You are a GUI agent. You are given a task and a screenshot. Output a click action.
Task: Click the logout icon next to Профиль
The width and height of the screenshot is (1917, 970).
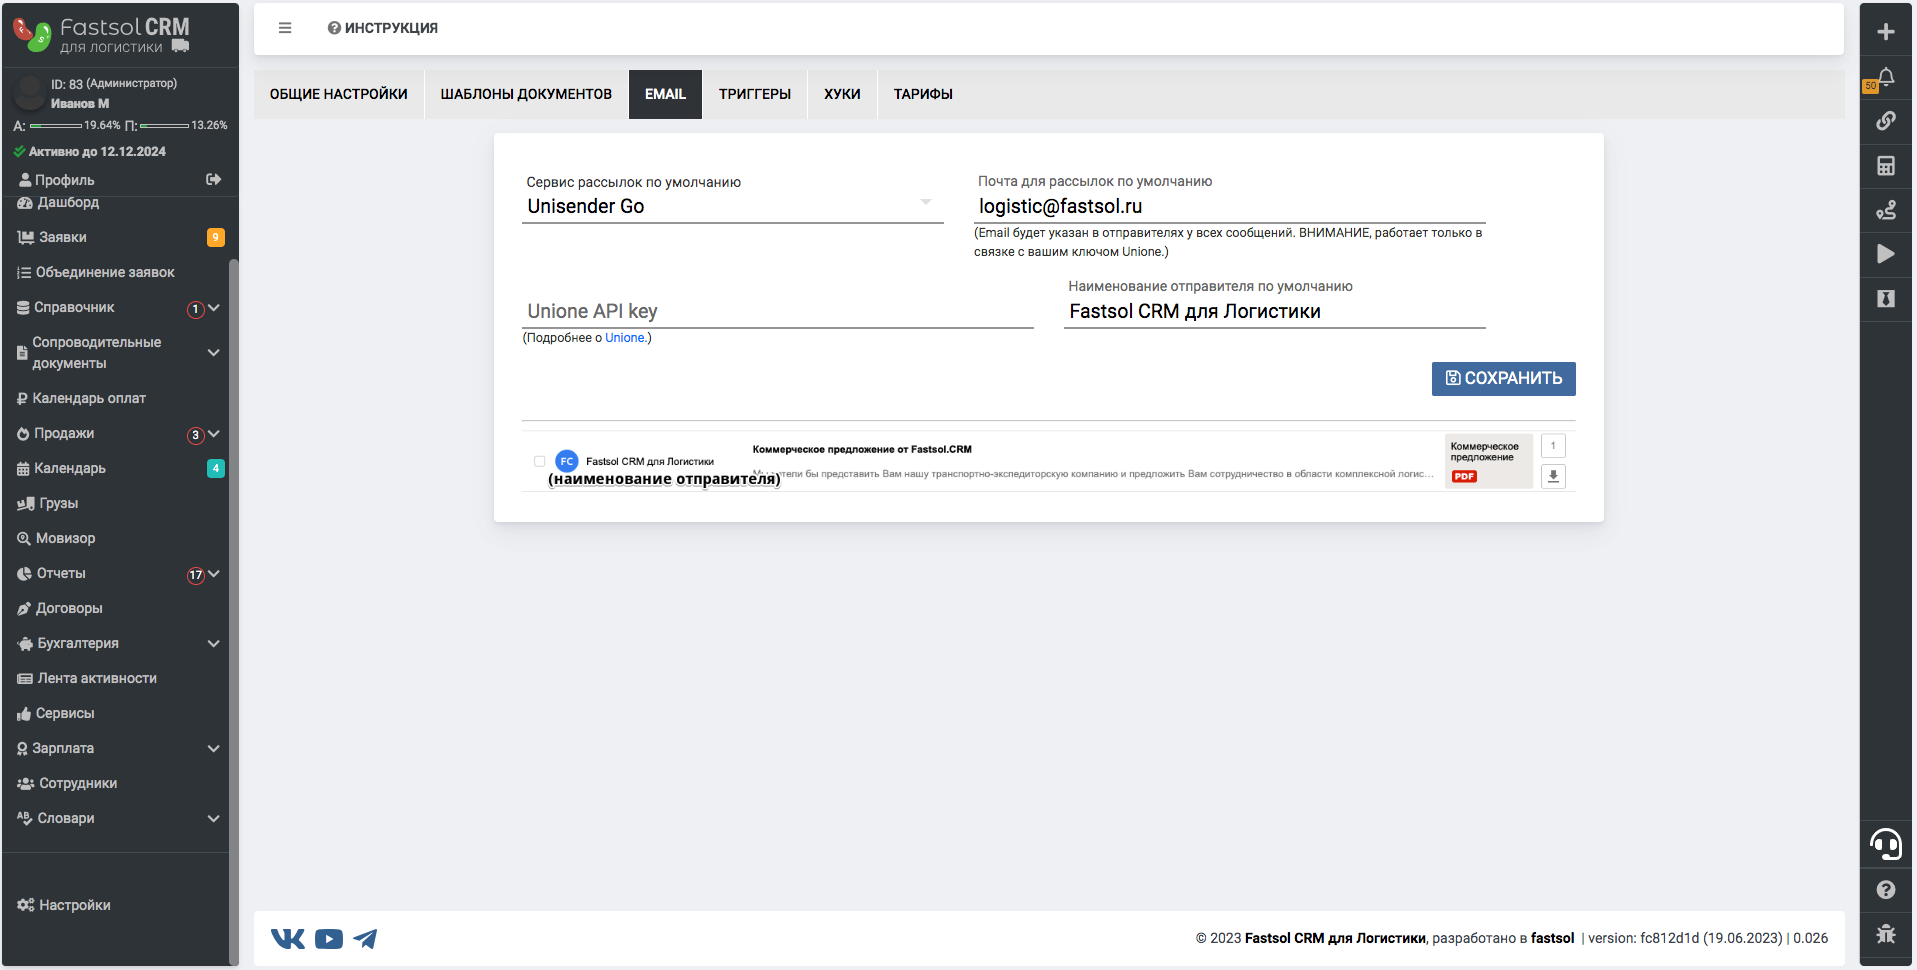(x=213, y=179)
